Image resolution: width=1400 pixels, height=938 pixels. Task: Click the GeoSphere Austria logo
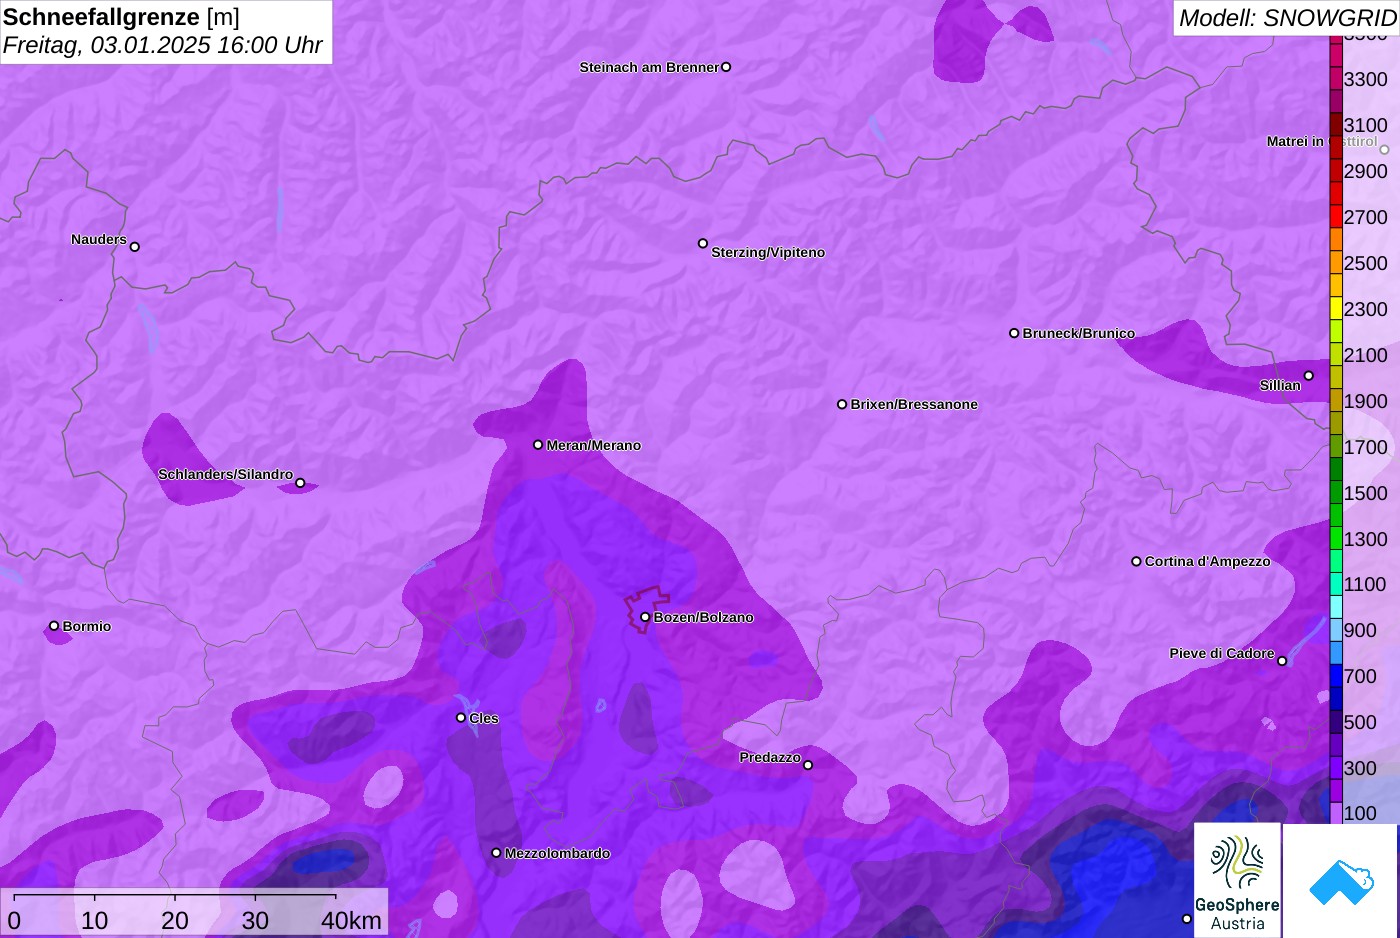pyautogui.click(x=1237, y=880)
